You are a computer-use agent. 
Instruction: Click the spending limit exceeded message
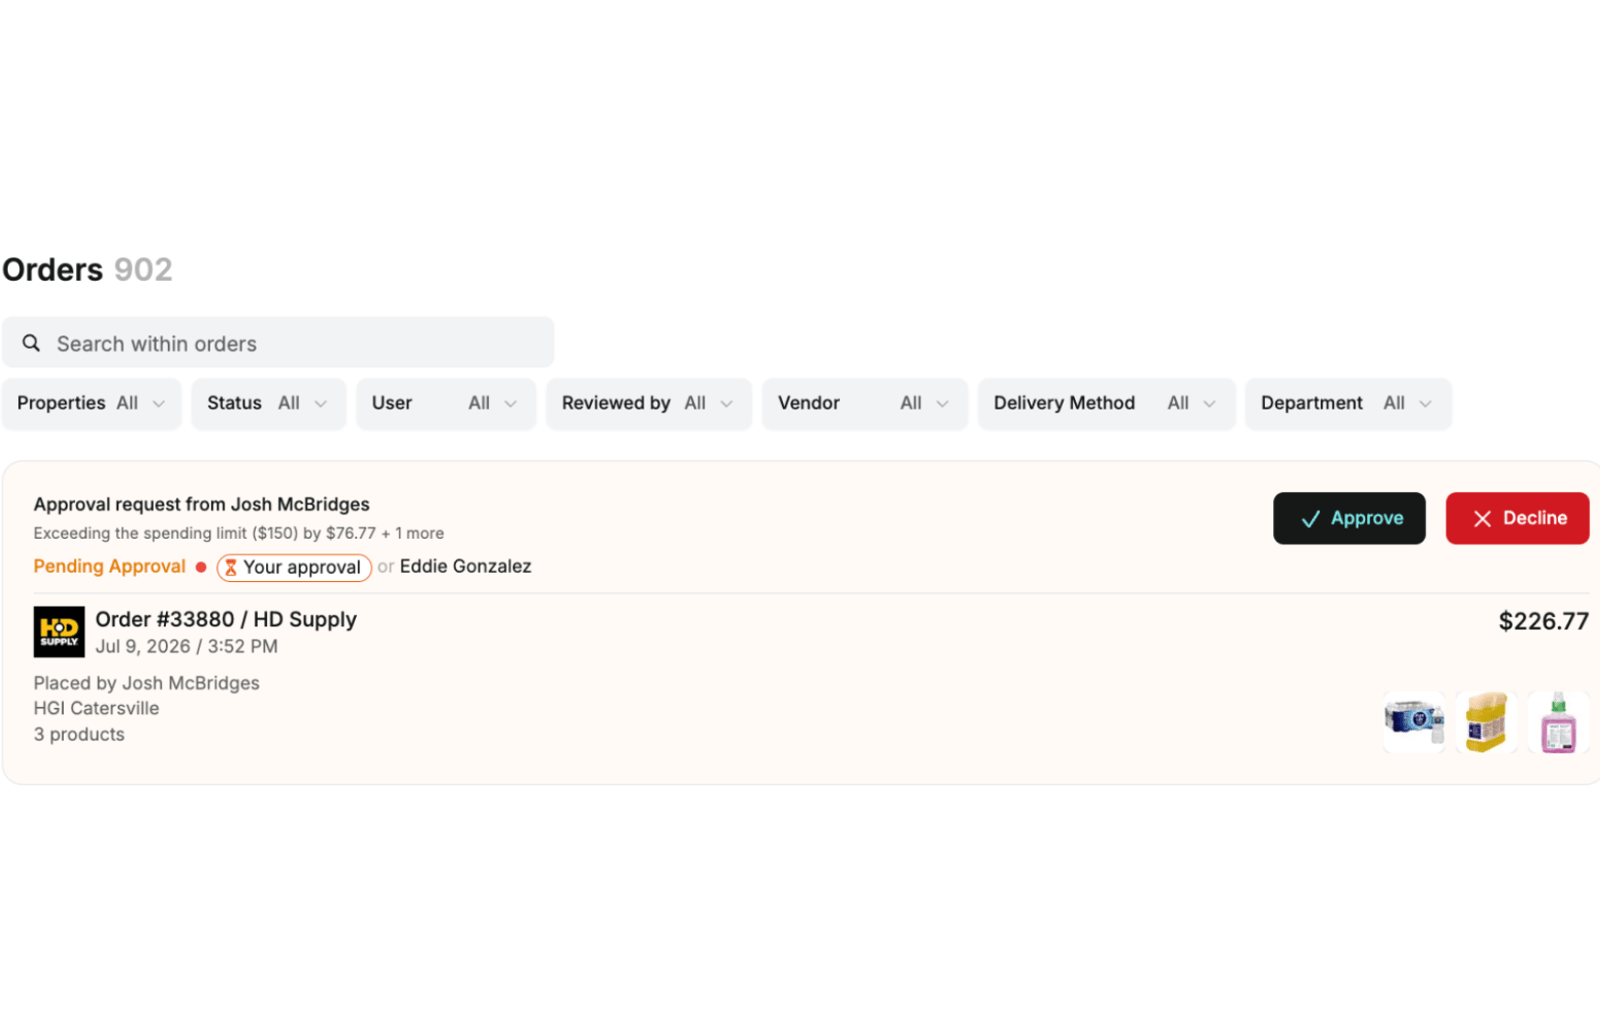(x=239, y=533)
